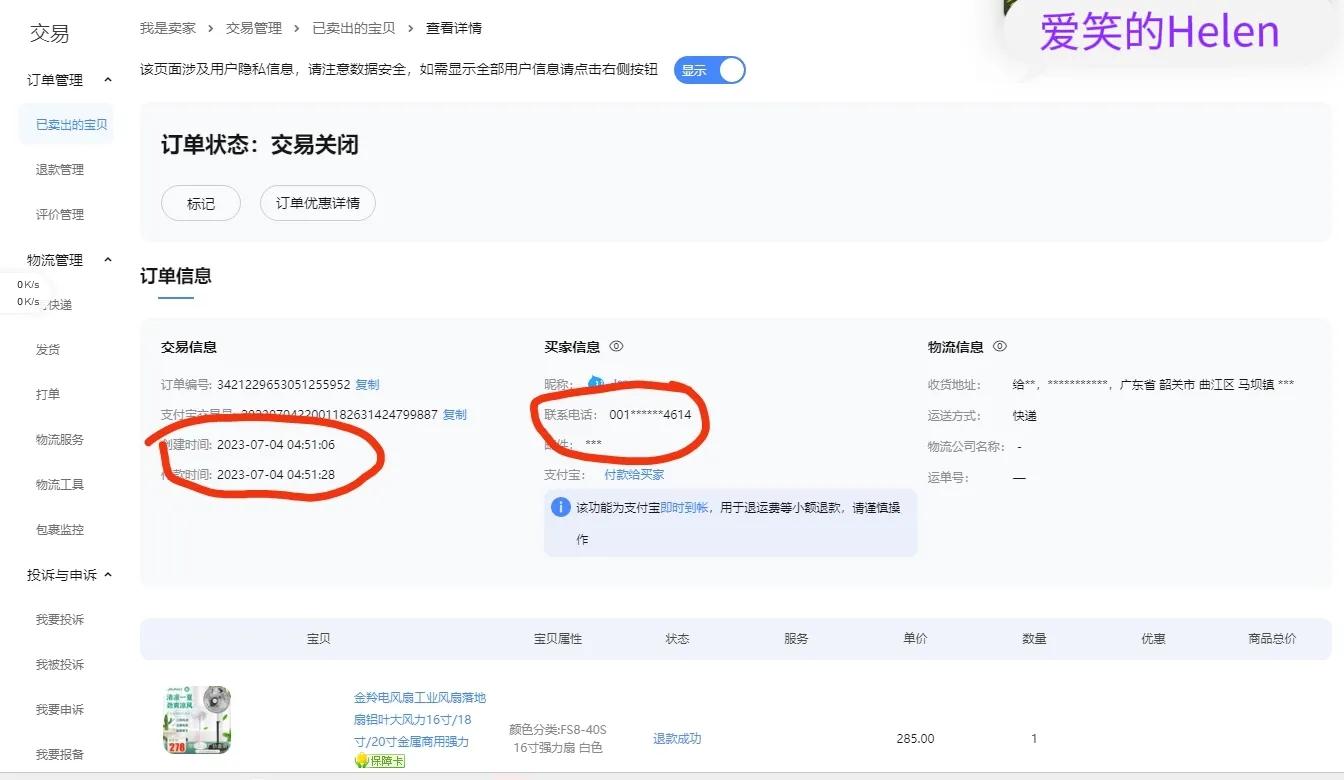Open 发货 from the logistics menu
The image size is (1344, 780).
[47, 349]
